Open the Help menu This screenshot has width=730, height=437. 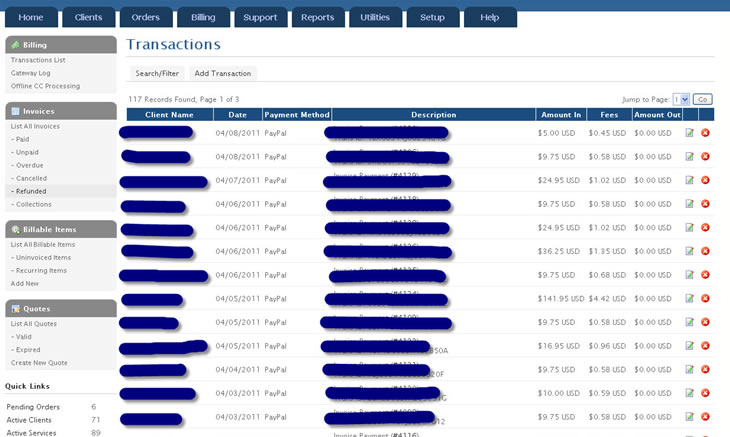(x=490, y=17)
